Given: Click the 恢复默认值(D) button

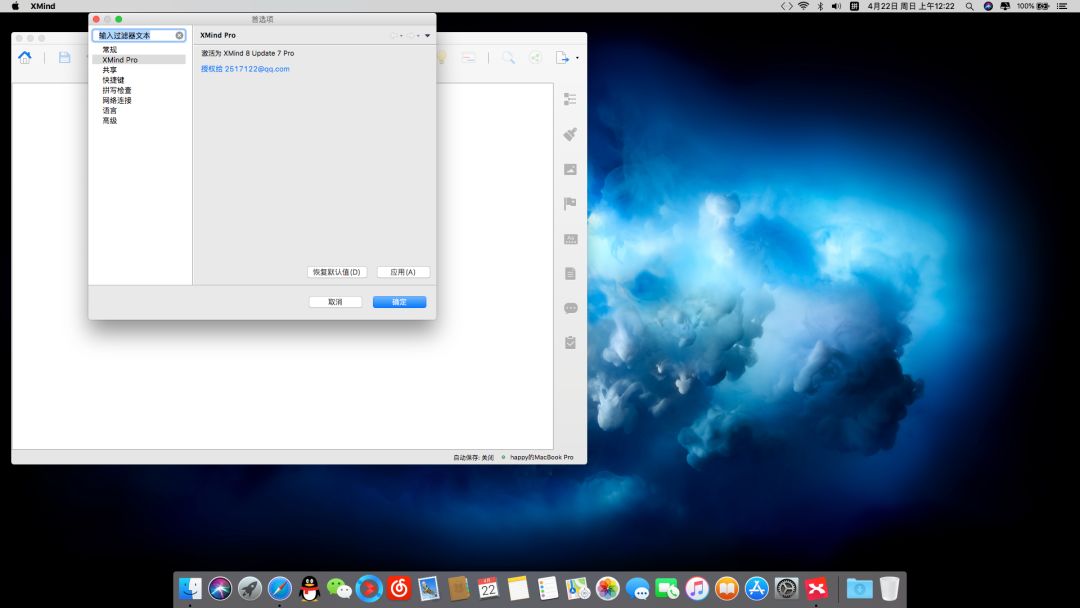Looking at the screenshot, I should 337,272.
